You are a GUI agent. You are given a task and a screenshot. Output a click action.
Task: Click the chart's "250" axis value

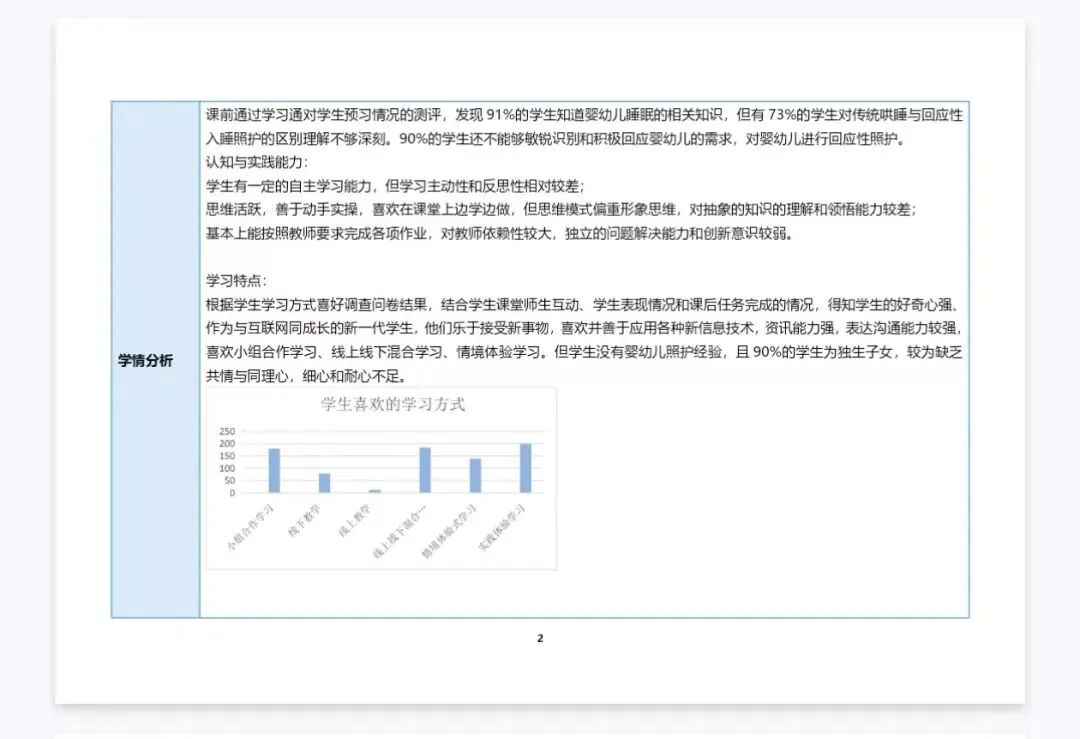(x=227, y=431)
